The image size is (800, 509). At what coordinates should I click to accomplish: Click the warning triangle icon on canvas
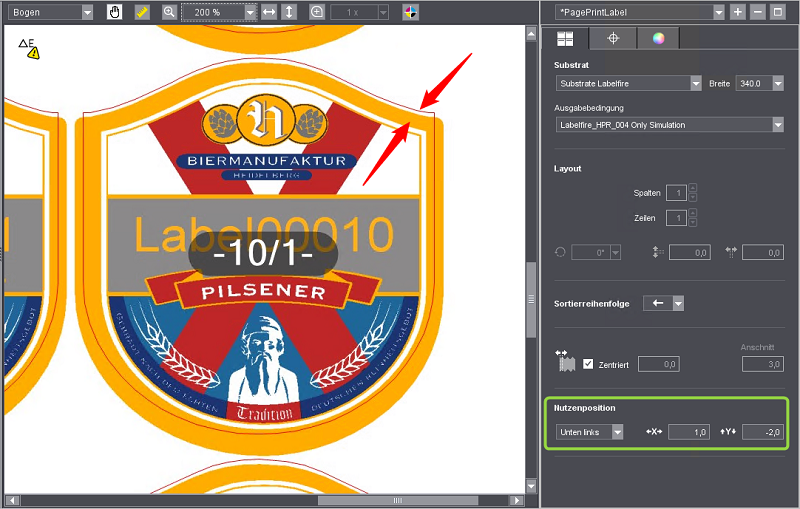coord(33,52)
